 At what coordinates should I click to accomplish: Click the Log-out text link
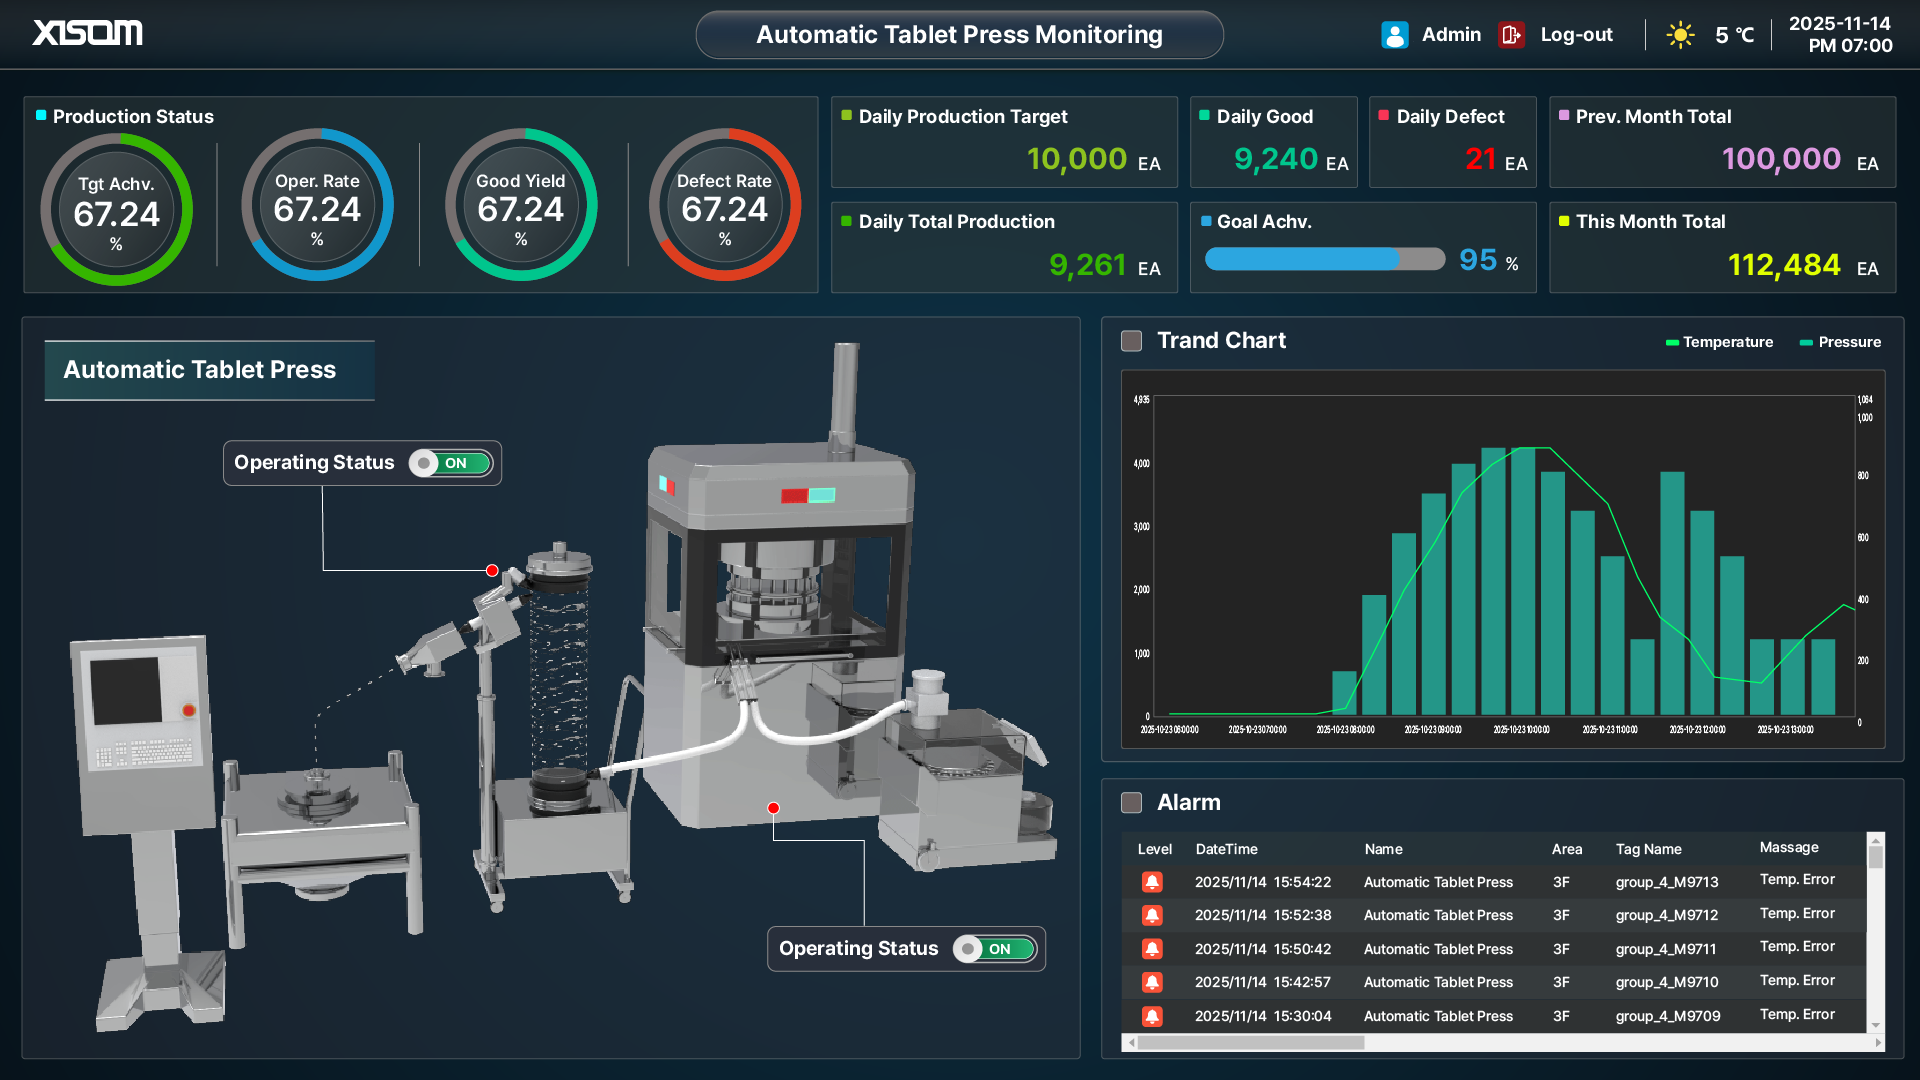point(1576,34)
